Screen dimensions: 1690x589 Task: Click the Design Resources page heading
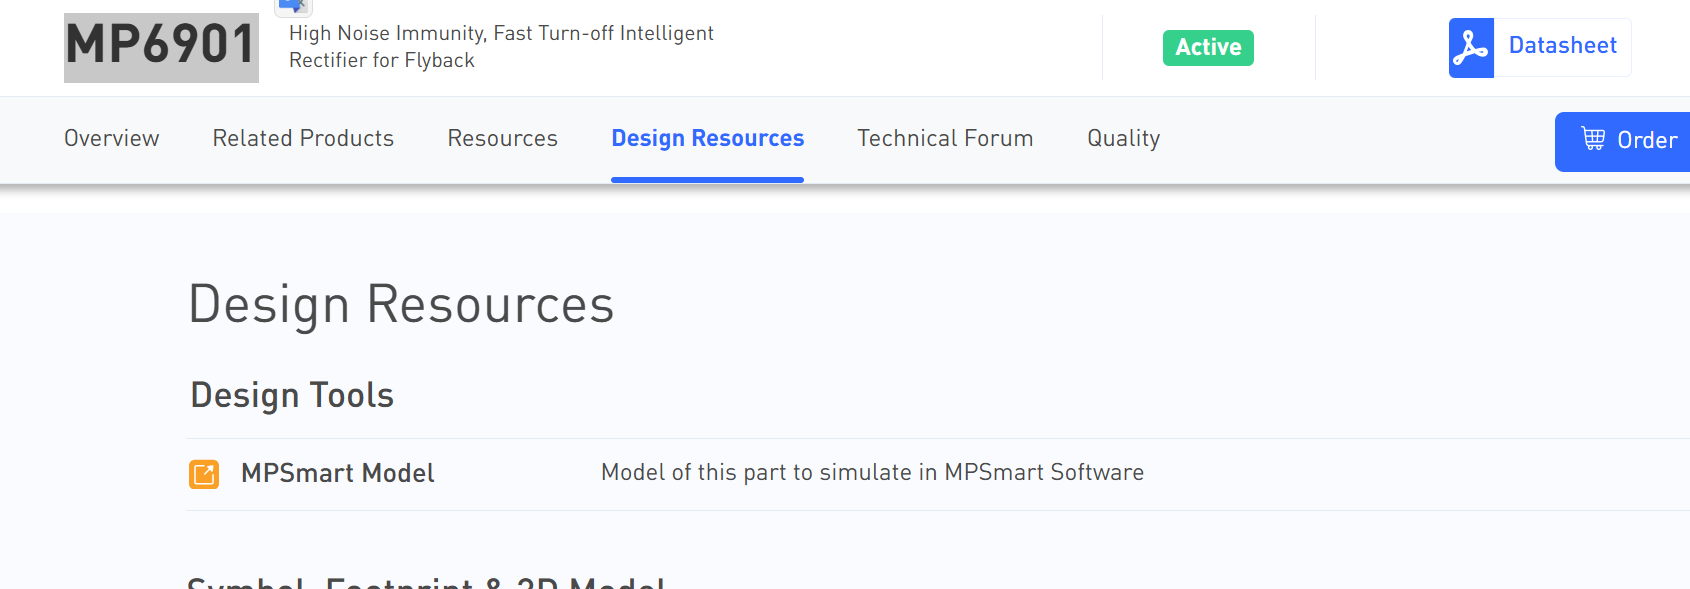[401, 305]
